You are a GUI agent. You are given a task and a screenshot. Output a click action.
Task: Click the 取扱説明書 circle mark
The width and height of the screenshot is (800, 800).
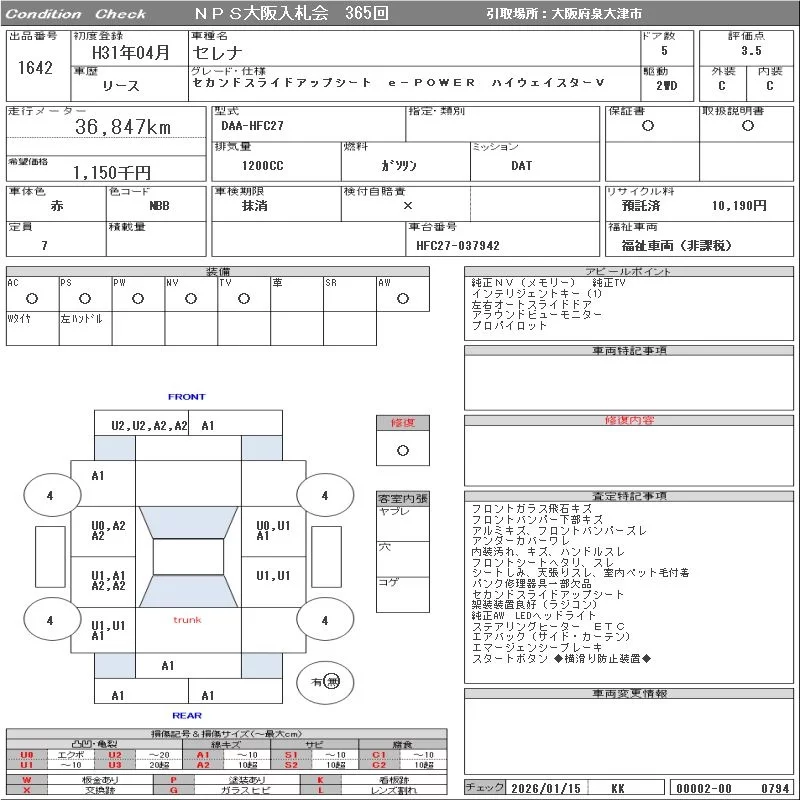[747, 126]
